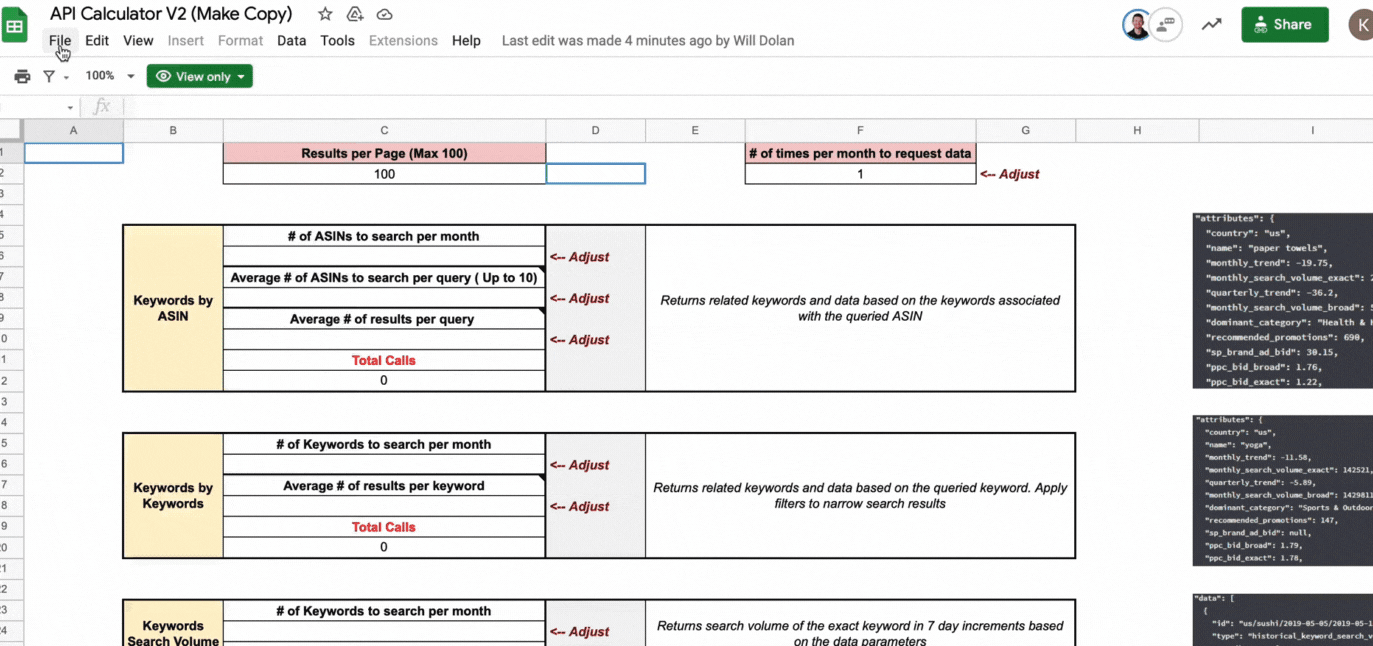This screenshot has width=1373, height=646.
Task: Click the yoga JSON code image
Action: click(x=1283, y=489)
